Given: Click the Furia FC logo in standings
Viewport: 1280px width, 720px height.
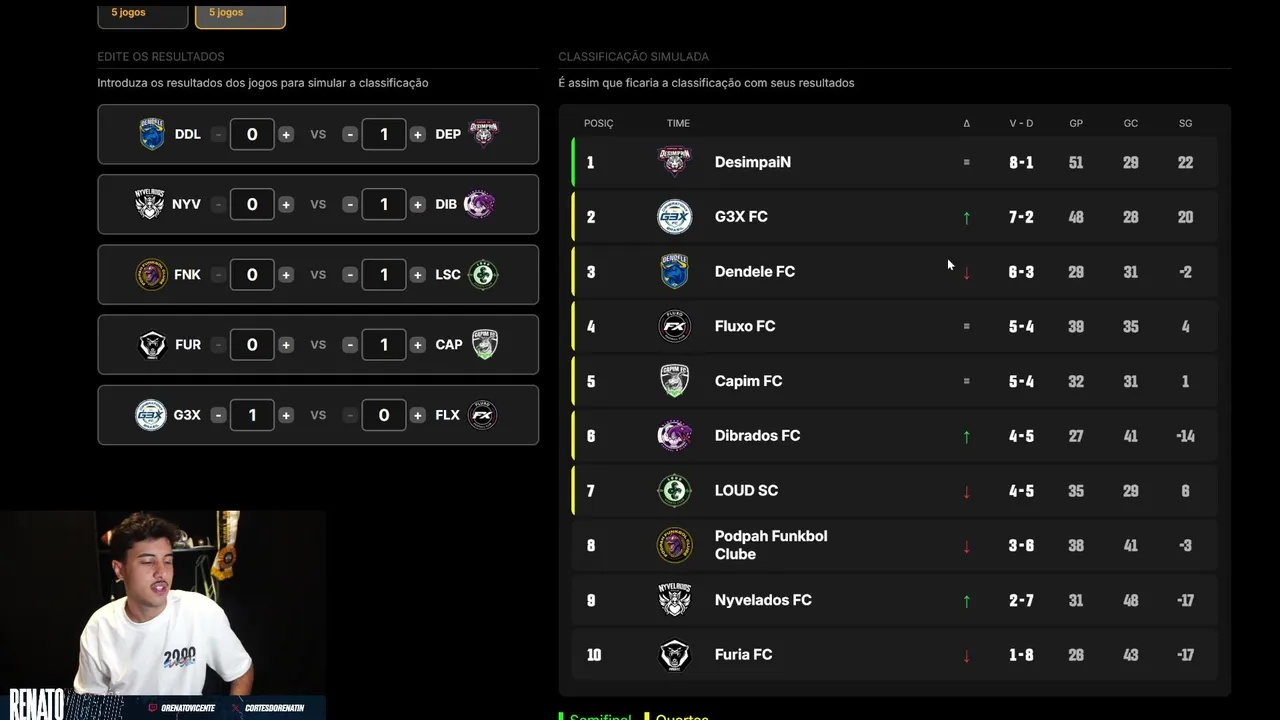Looking at the screenshot, I should (x=674, y=655).
